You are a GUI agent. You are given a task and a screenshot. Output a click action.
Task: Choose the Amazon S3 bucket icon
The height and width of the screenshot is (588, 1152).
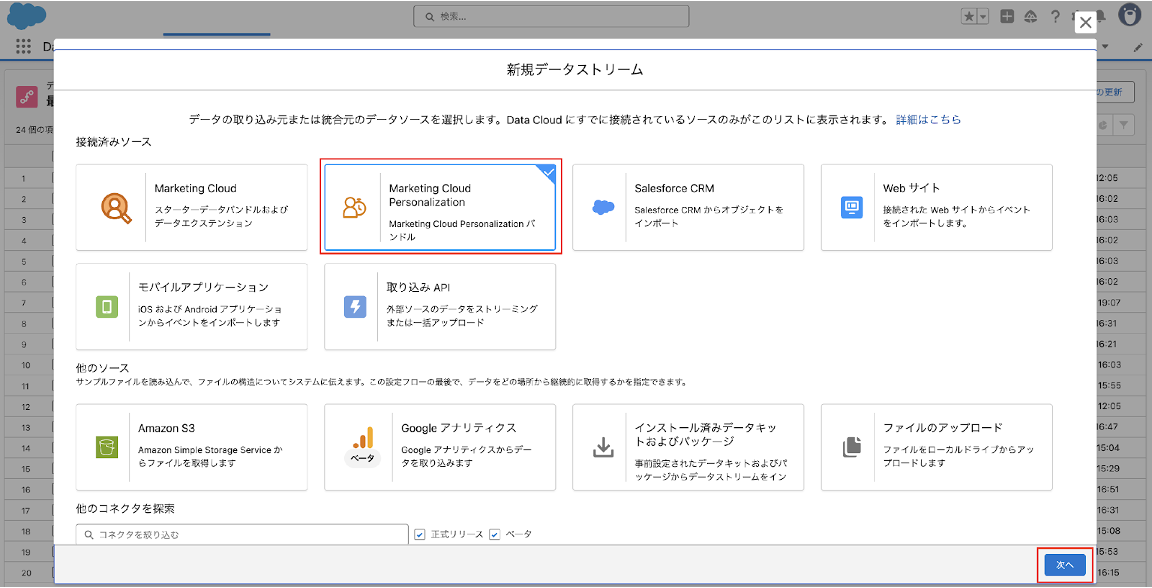tap(108, 447)
